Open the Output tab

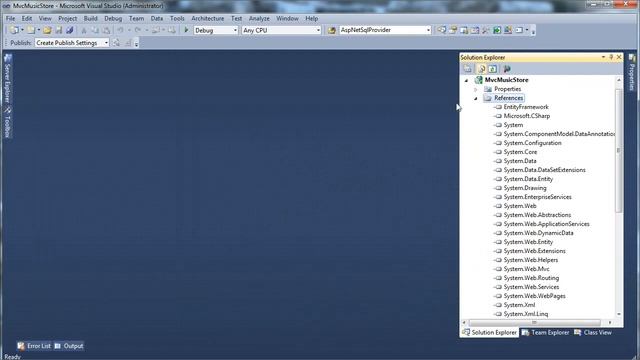point(69,346)
